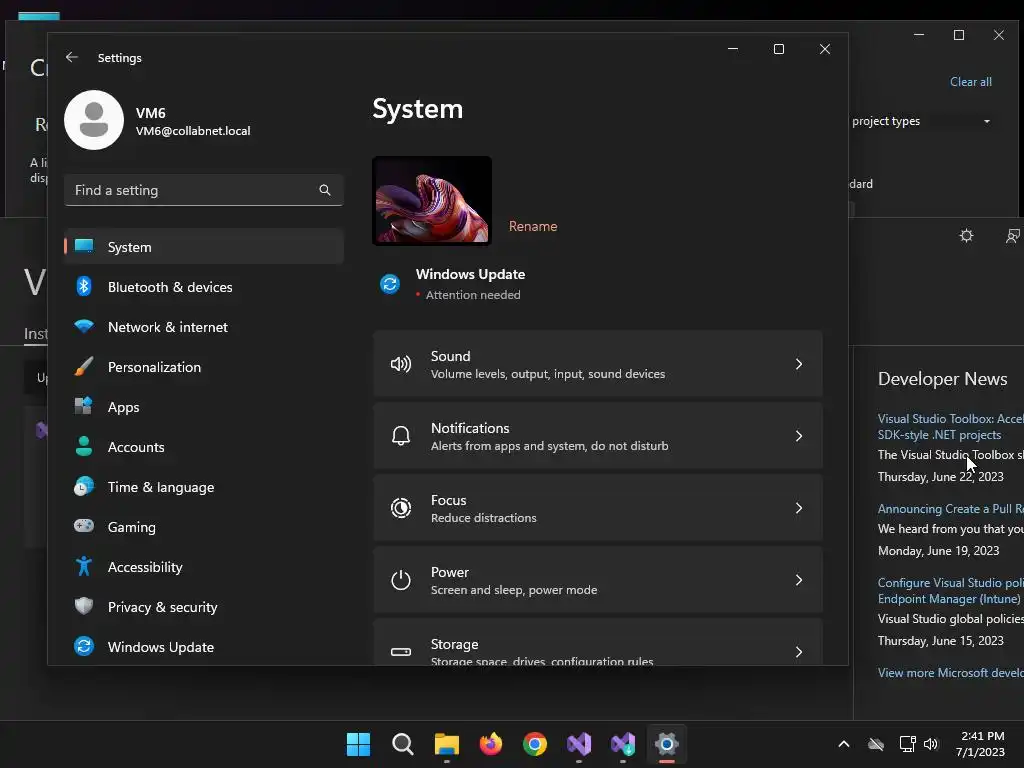This screenshot has height=768, width=1024.
Task: Open taskbar Search
Action: 402,744
